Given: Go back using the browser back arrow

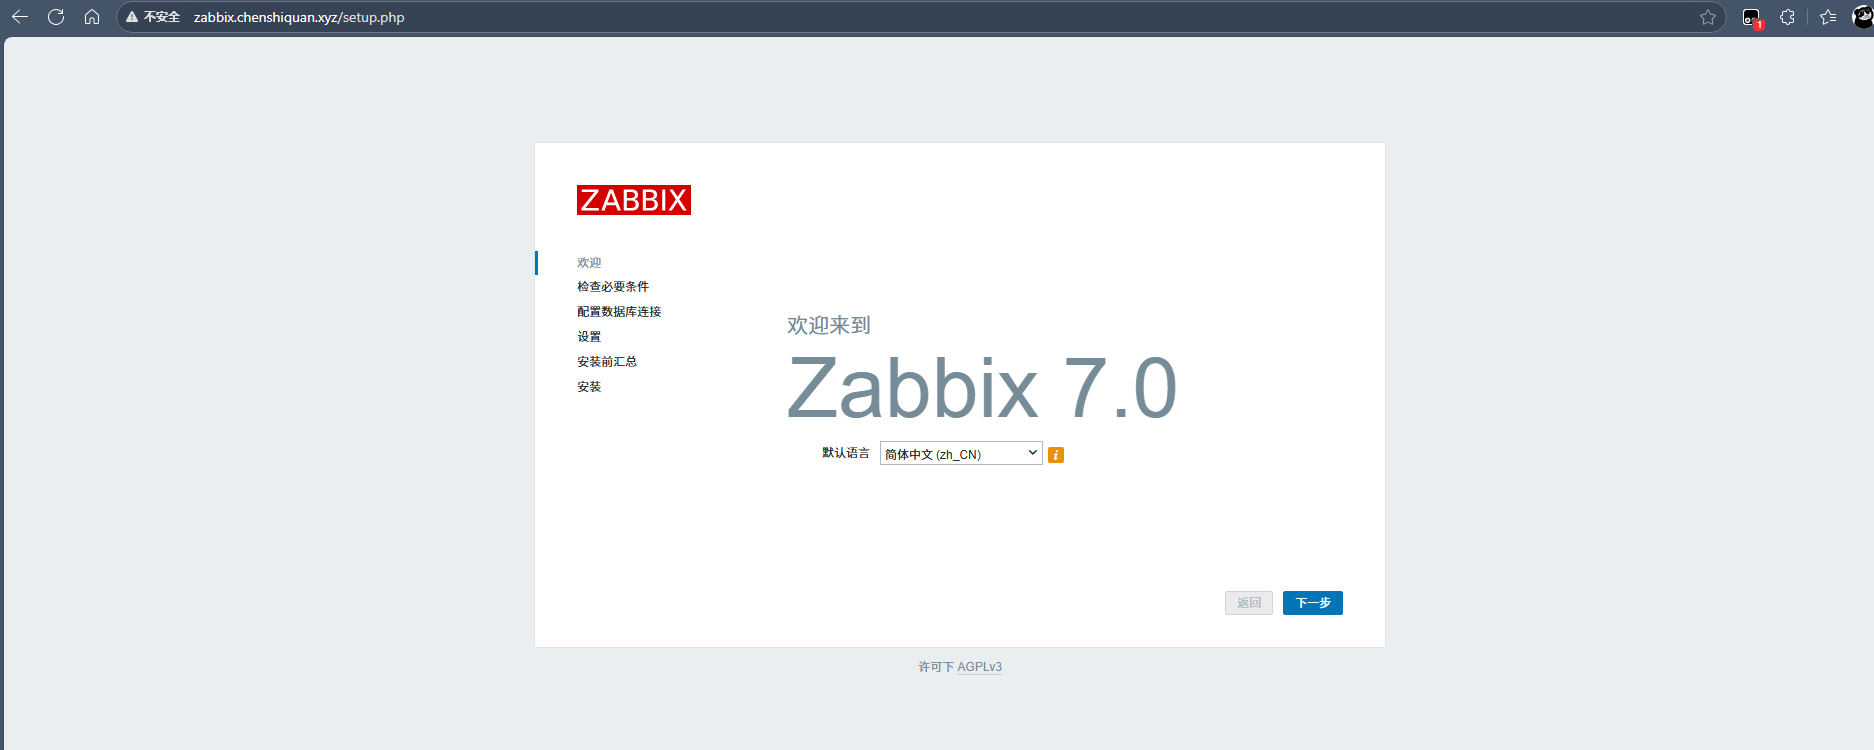Looking at the screenshot, I should pos(20,17).
